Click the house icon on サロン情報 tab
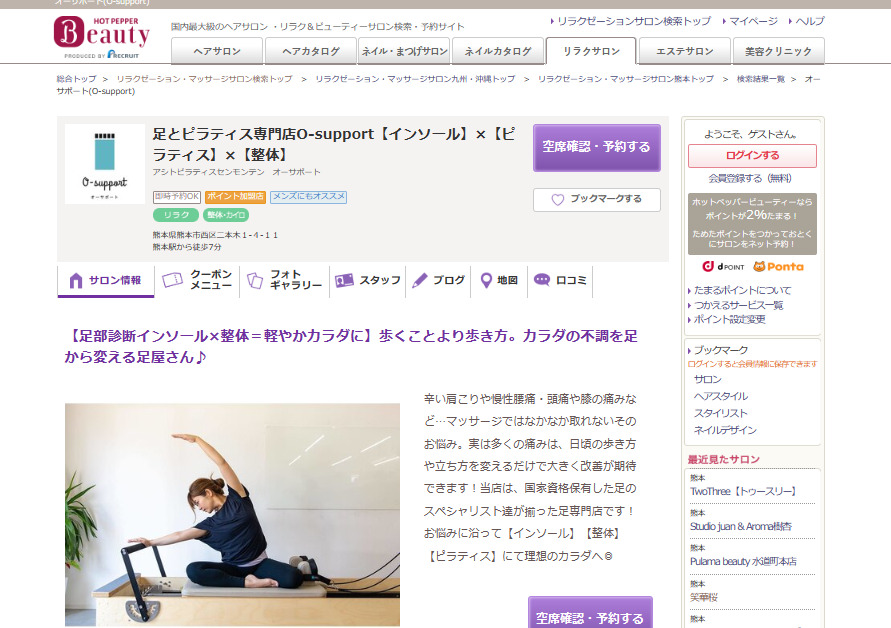Viewport: 891px width, 628px height. (76, 280)
